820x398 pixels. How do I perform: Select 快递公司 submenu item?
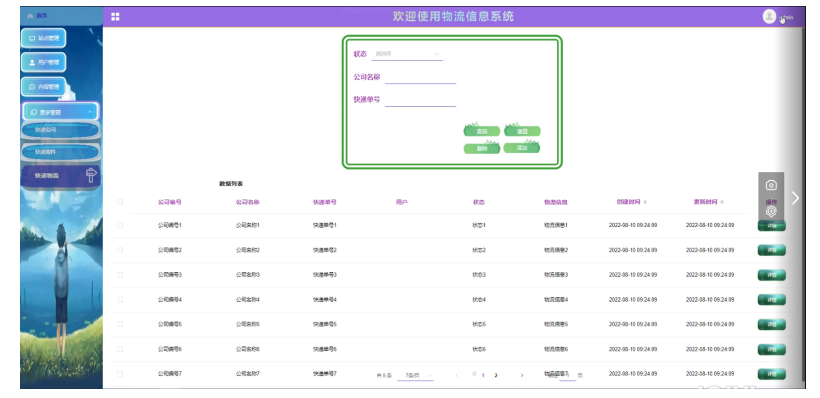pos(60,130)
